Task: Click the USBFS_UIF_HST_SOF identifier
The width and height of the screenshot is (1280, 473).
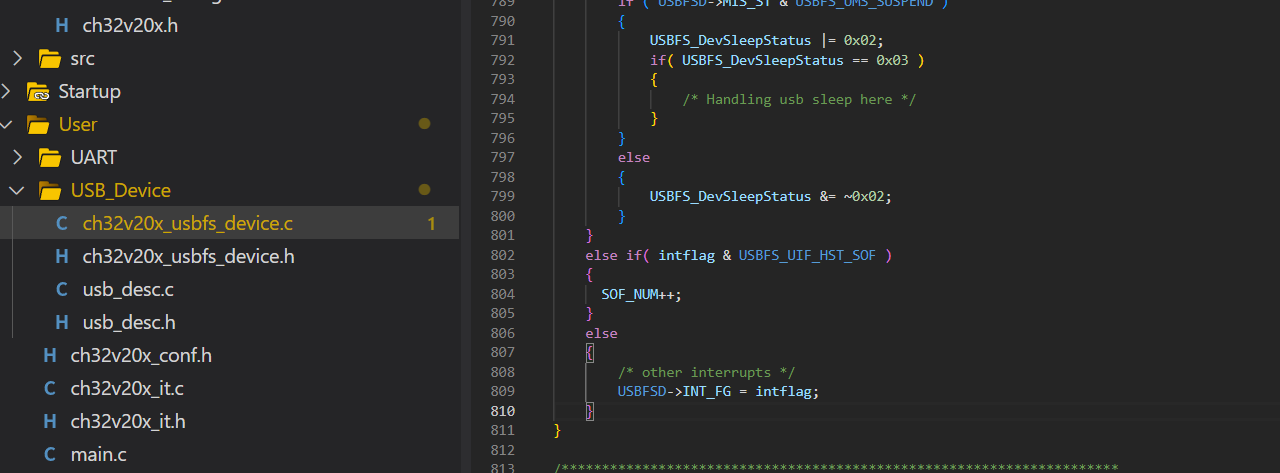Action: coord(807,255)
